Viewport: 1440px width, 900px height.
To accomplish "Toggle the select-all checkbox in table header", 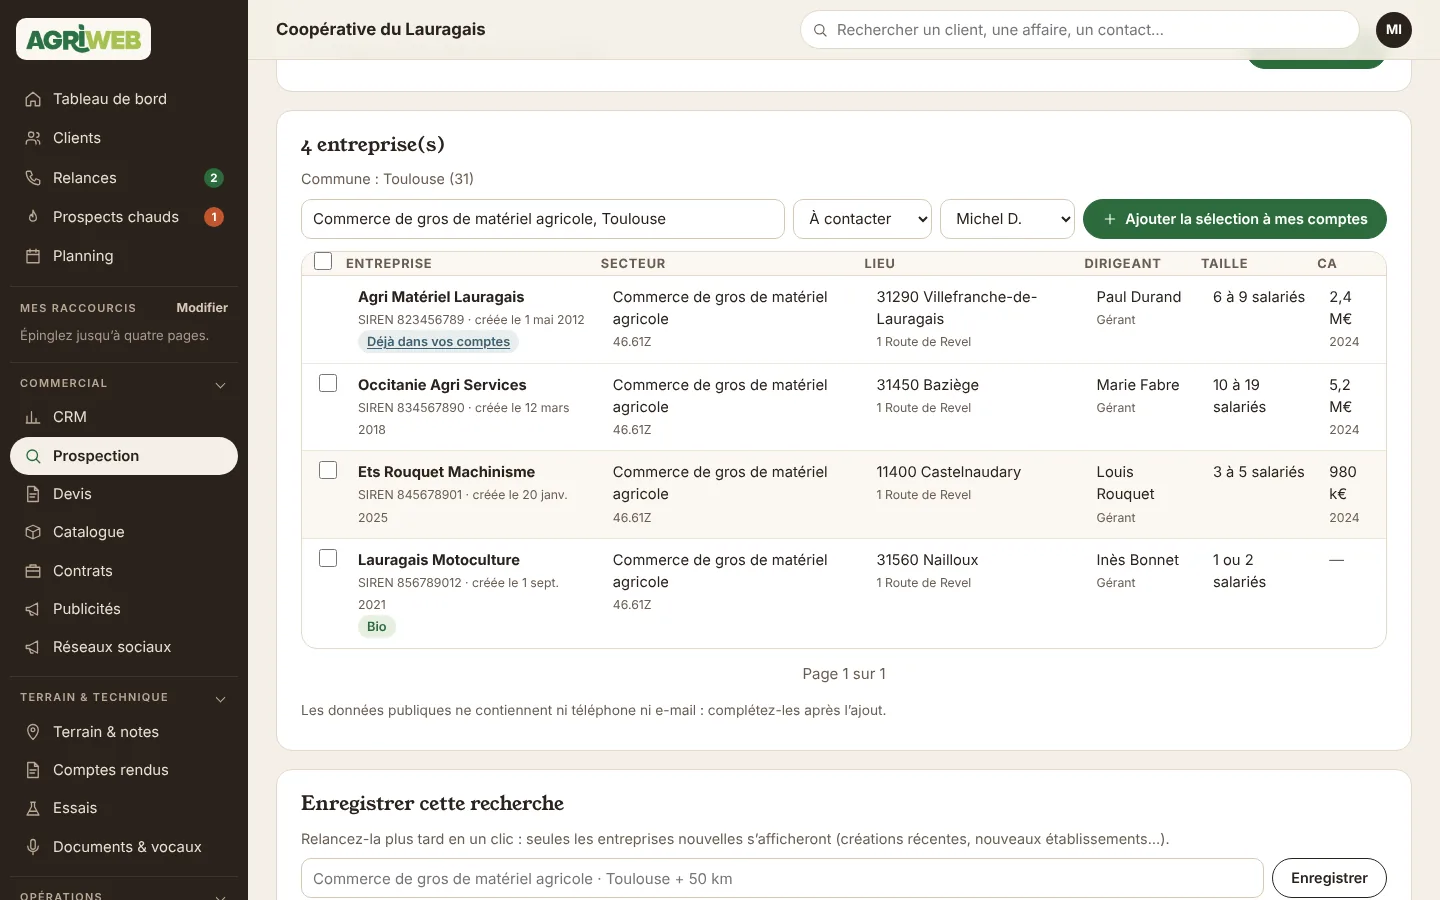I will pyautogui.click(x=323, y=261).
